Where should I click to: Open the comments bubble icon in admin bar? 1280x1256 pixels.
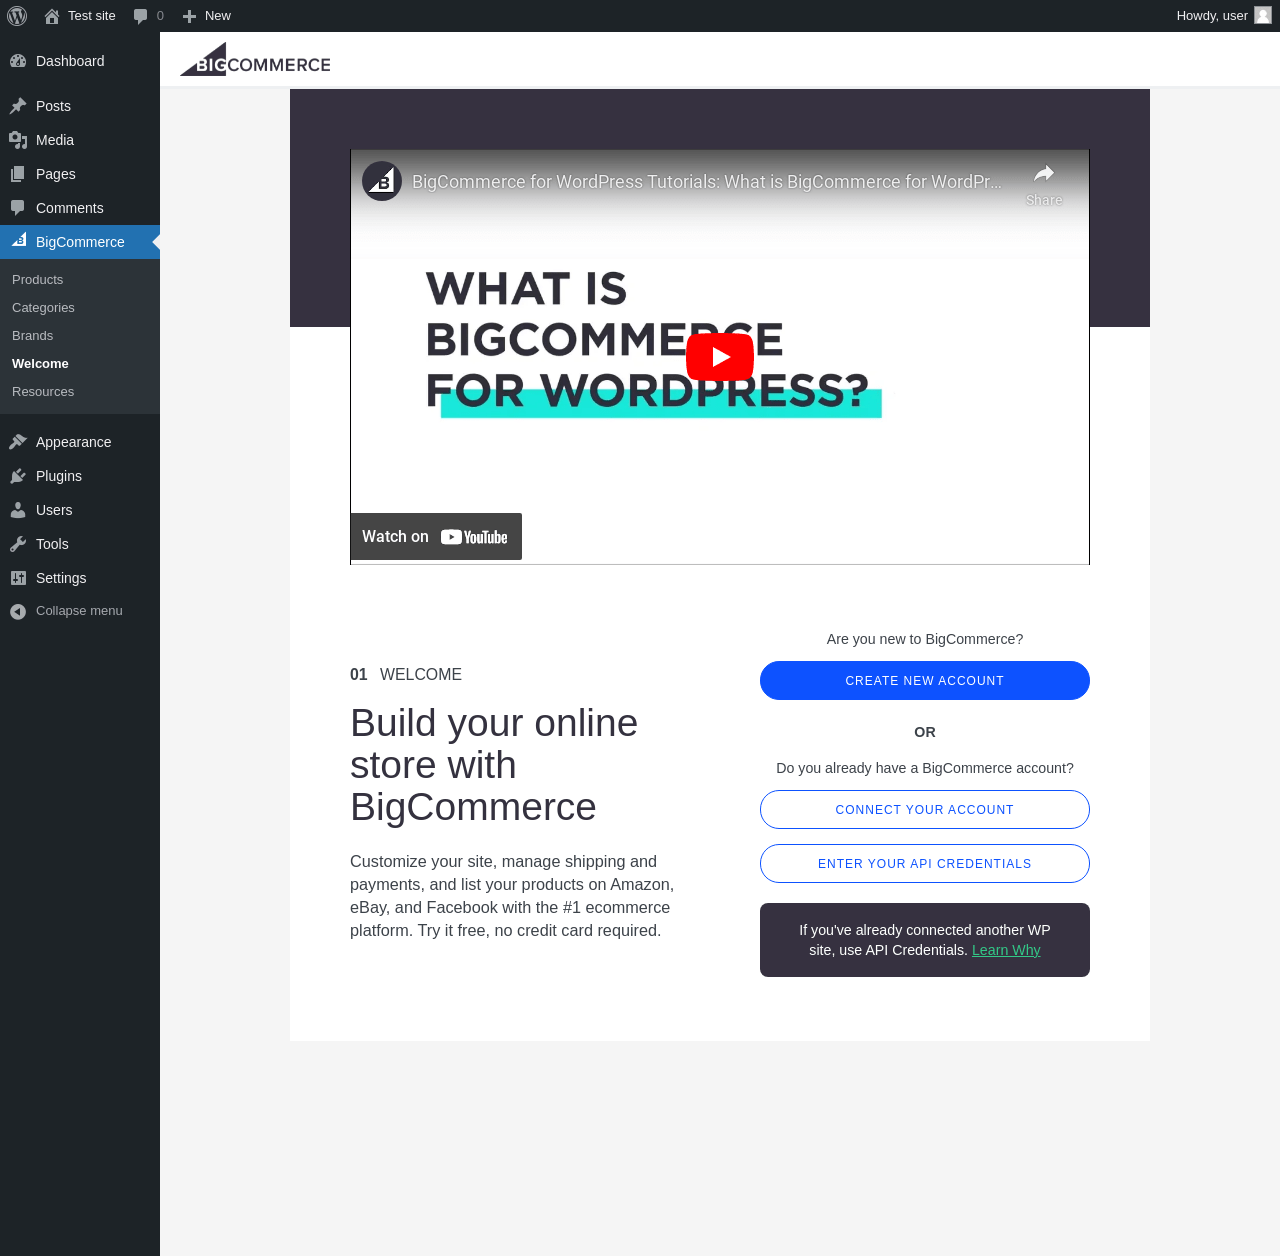click(x=141, y=16)
